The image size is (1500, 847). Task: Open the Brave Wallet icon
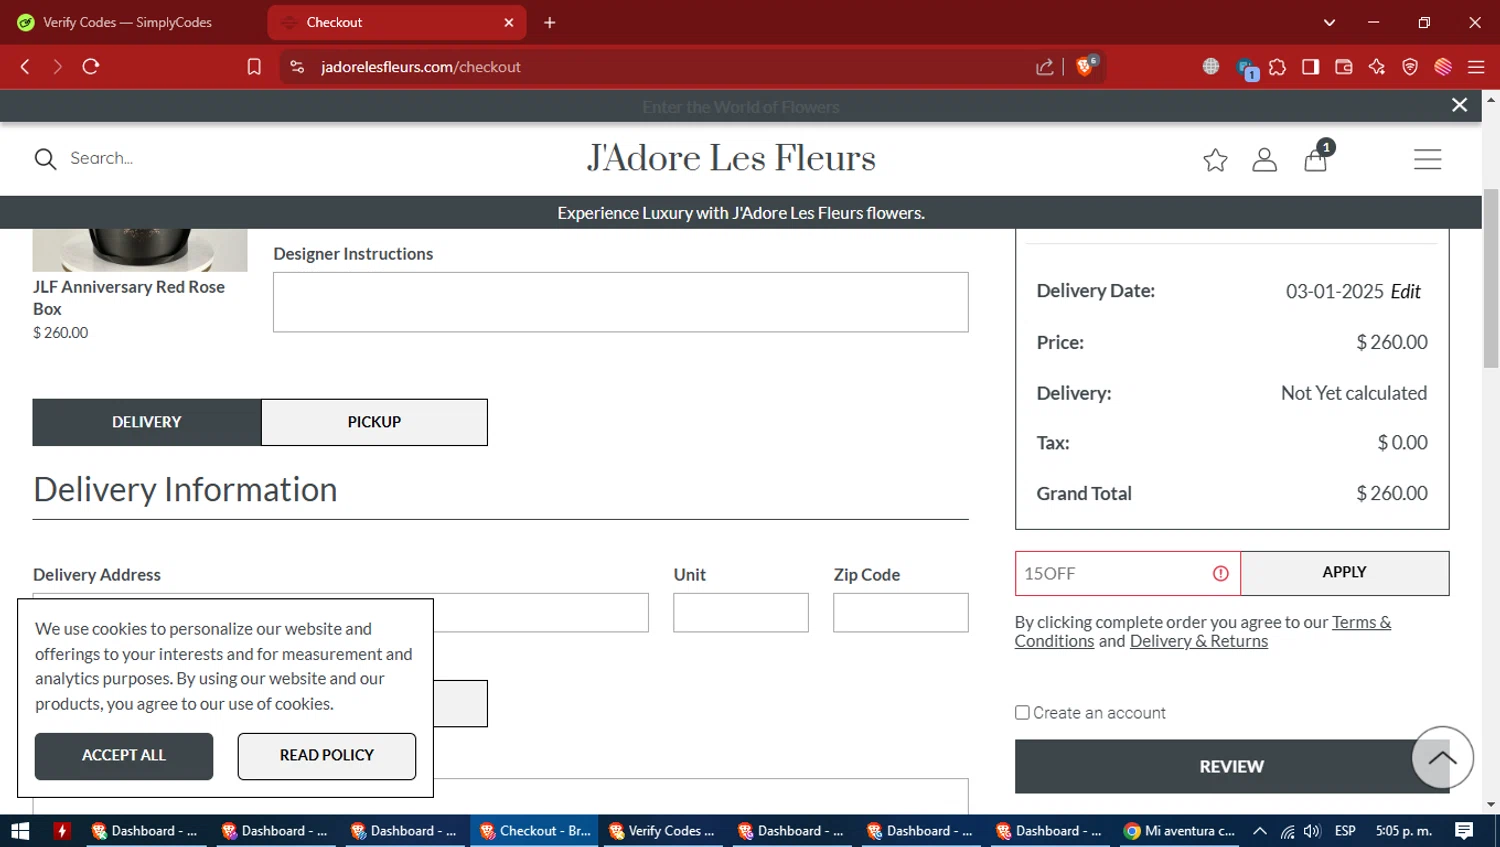[1344, 67]
